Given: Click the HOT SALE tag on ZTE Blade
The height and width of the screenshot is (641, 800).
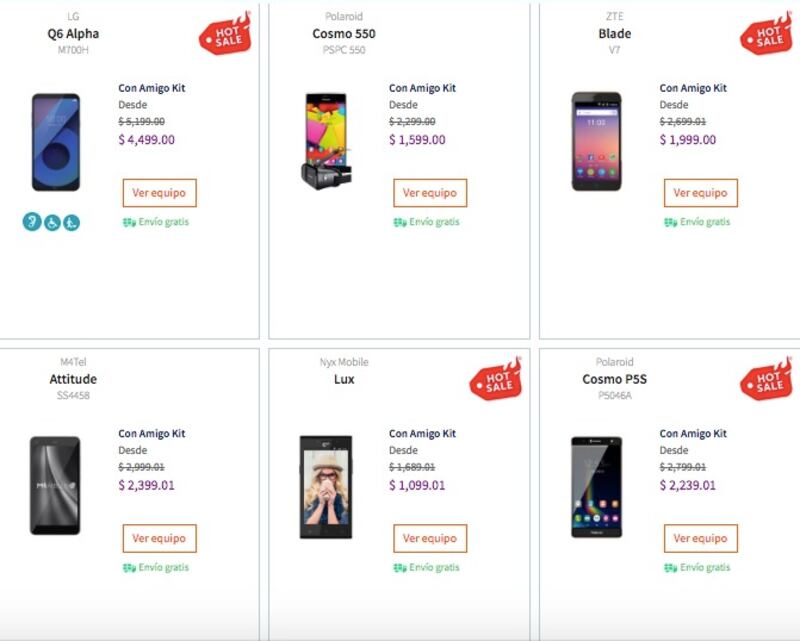Looking at the screenshot, I should (766, 34).
